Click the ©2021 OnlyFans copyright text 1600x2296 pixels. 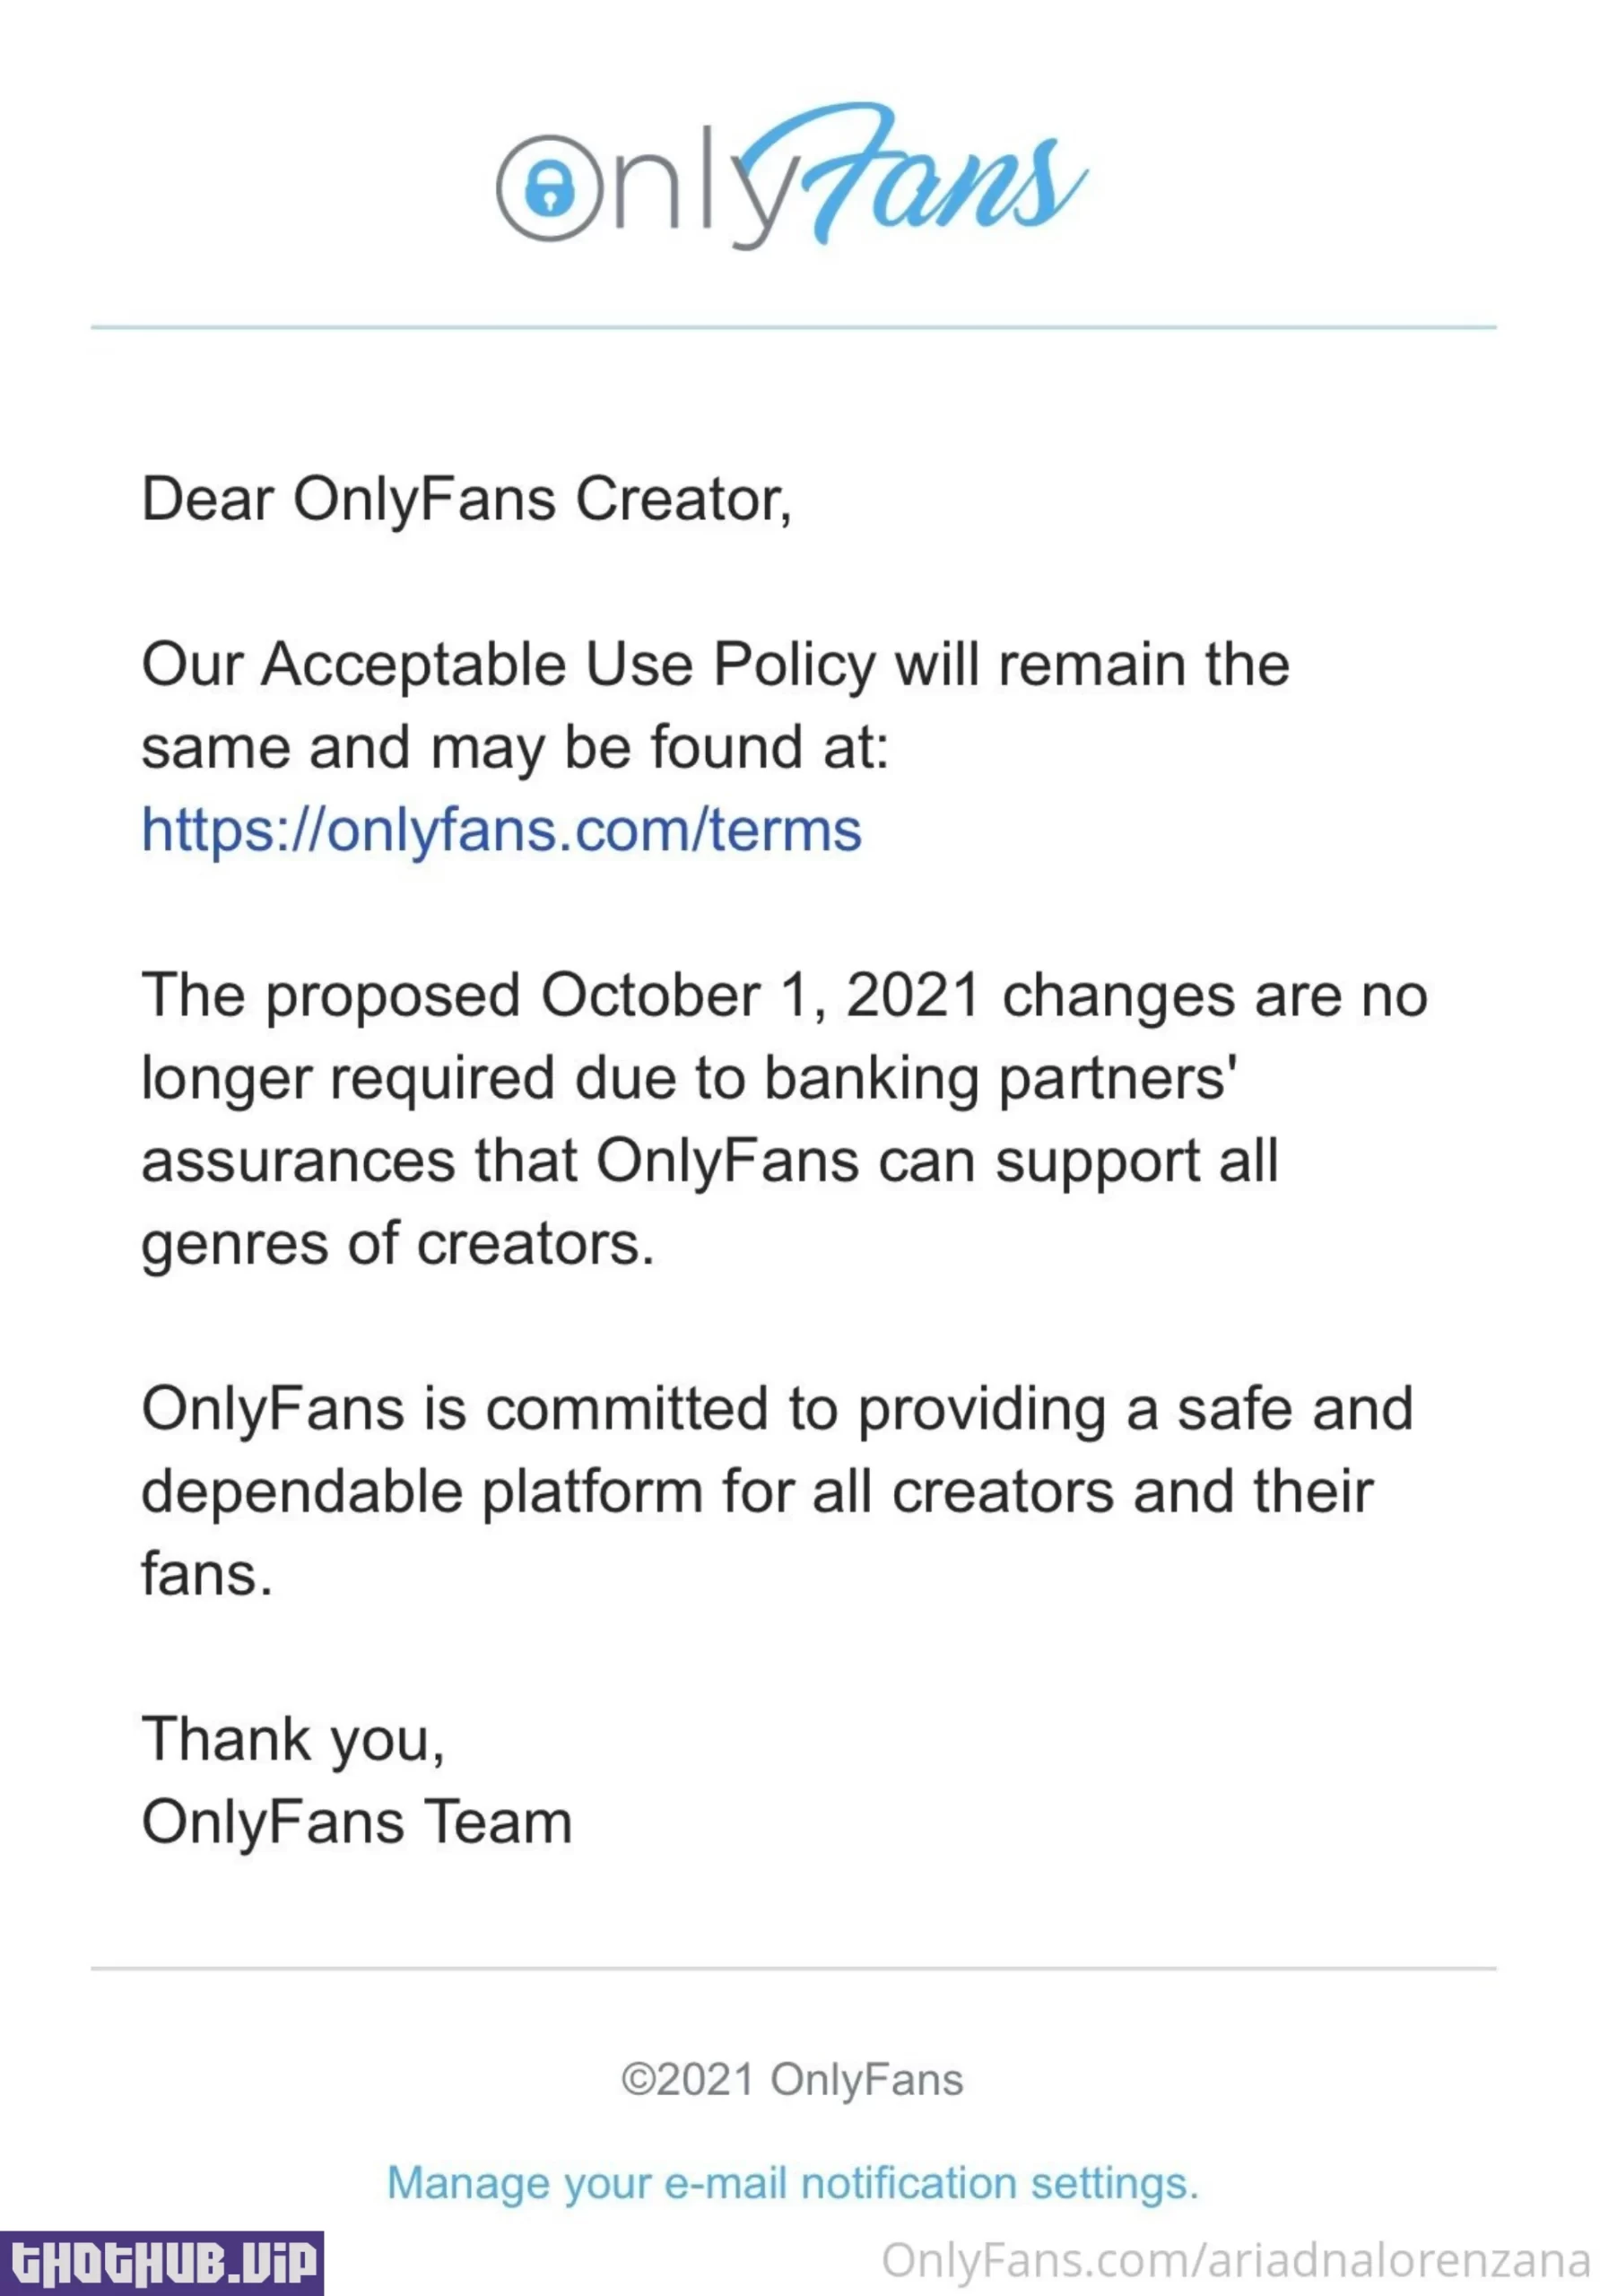click(x=792, y=2079)
